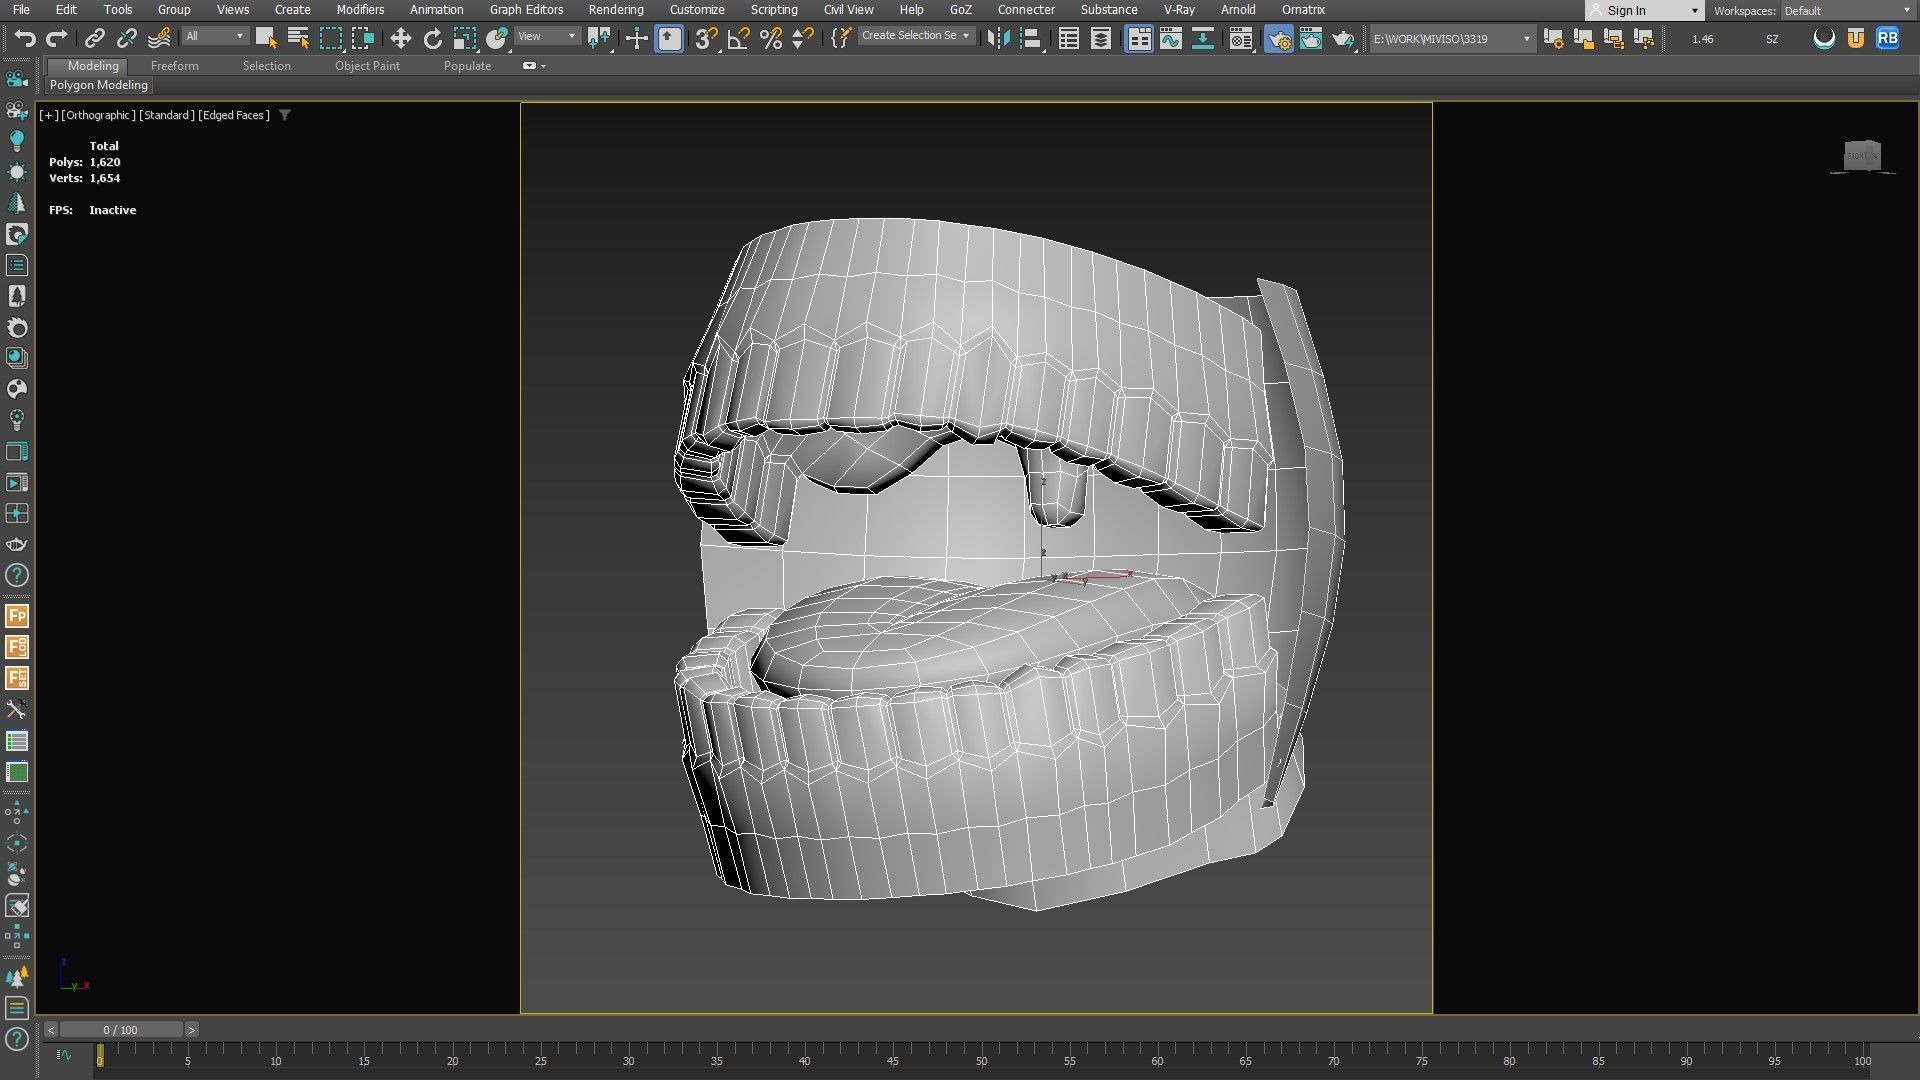Choose the Bind to Space Warp tool
The width and height of the screenshot is (1920, 1080).
coord(159,39)
